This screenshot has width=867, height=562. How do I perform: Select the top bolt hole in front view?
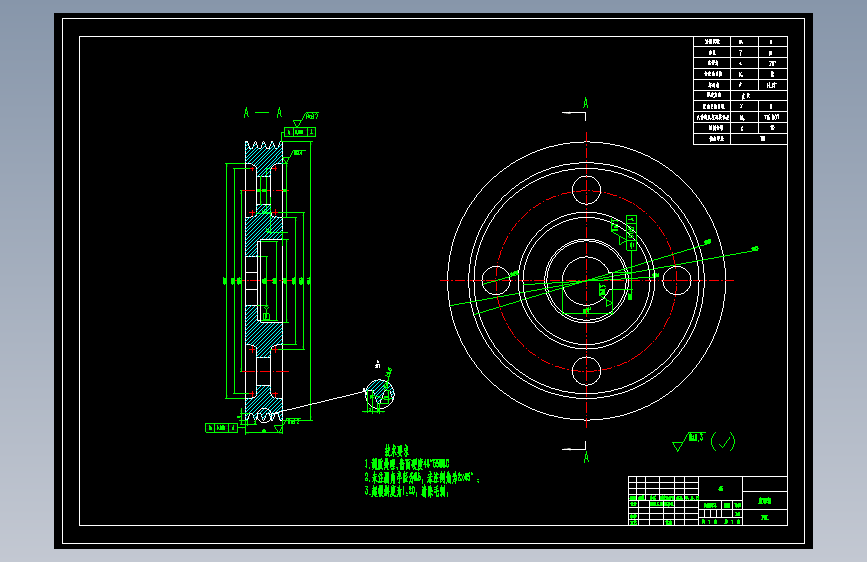click(586, 190)
